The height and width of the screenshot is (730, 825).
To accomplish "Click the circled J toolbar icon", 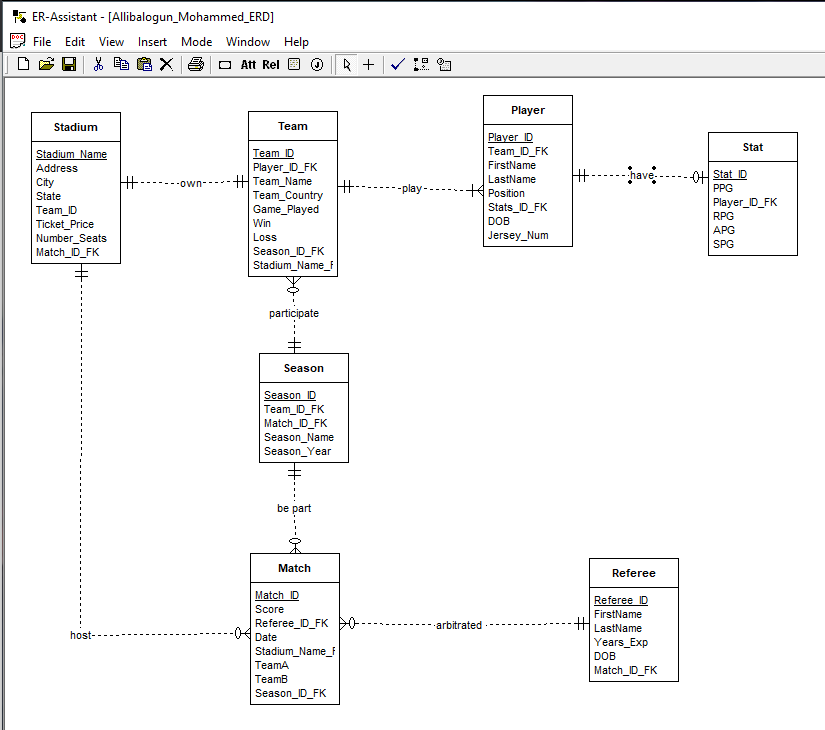I will tap(317, 64).
